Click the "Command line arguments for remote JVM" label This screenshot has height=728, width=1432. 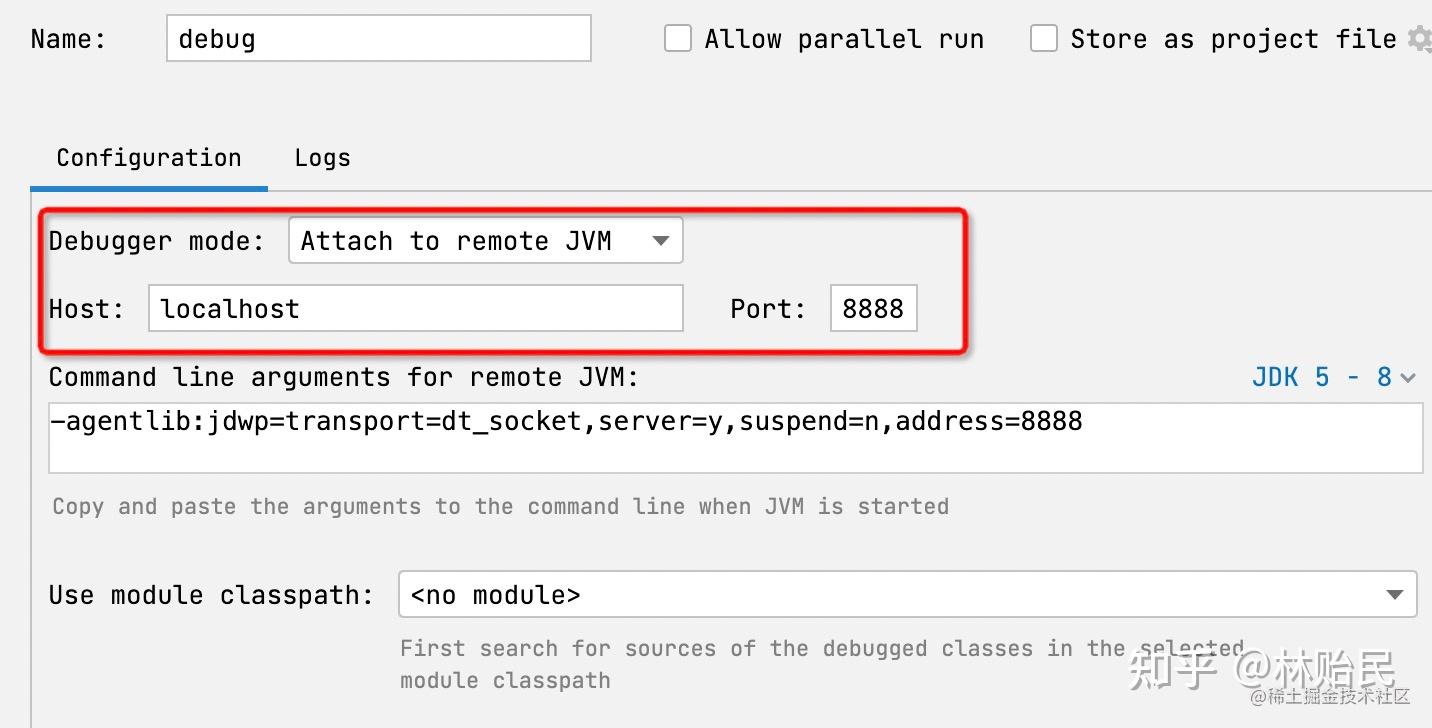[x=343, y=377]
